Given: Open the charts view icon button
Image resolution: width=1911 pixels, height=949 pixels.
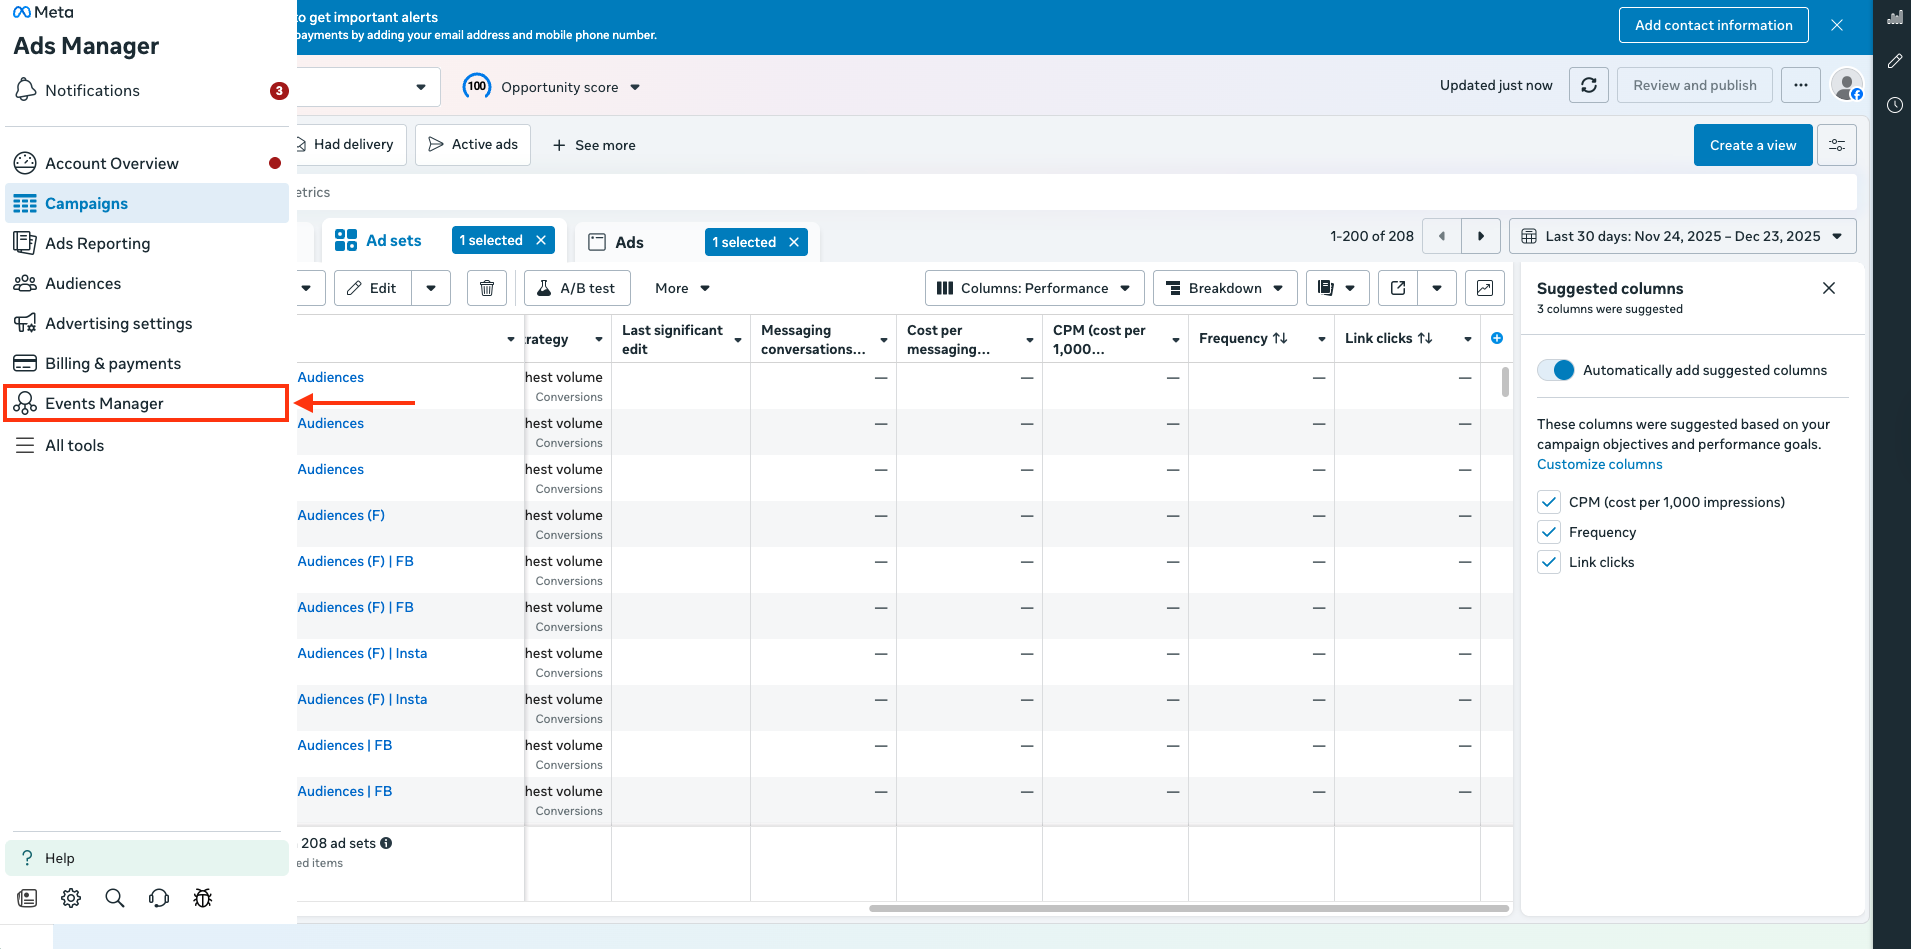Looking at the screenshot, I should coord(1484,288).
